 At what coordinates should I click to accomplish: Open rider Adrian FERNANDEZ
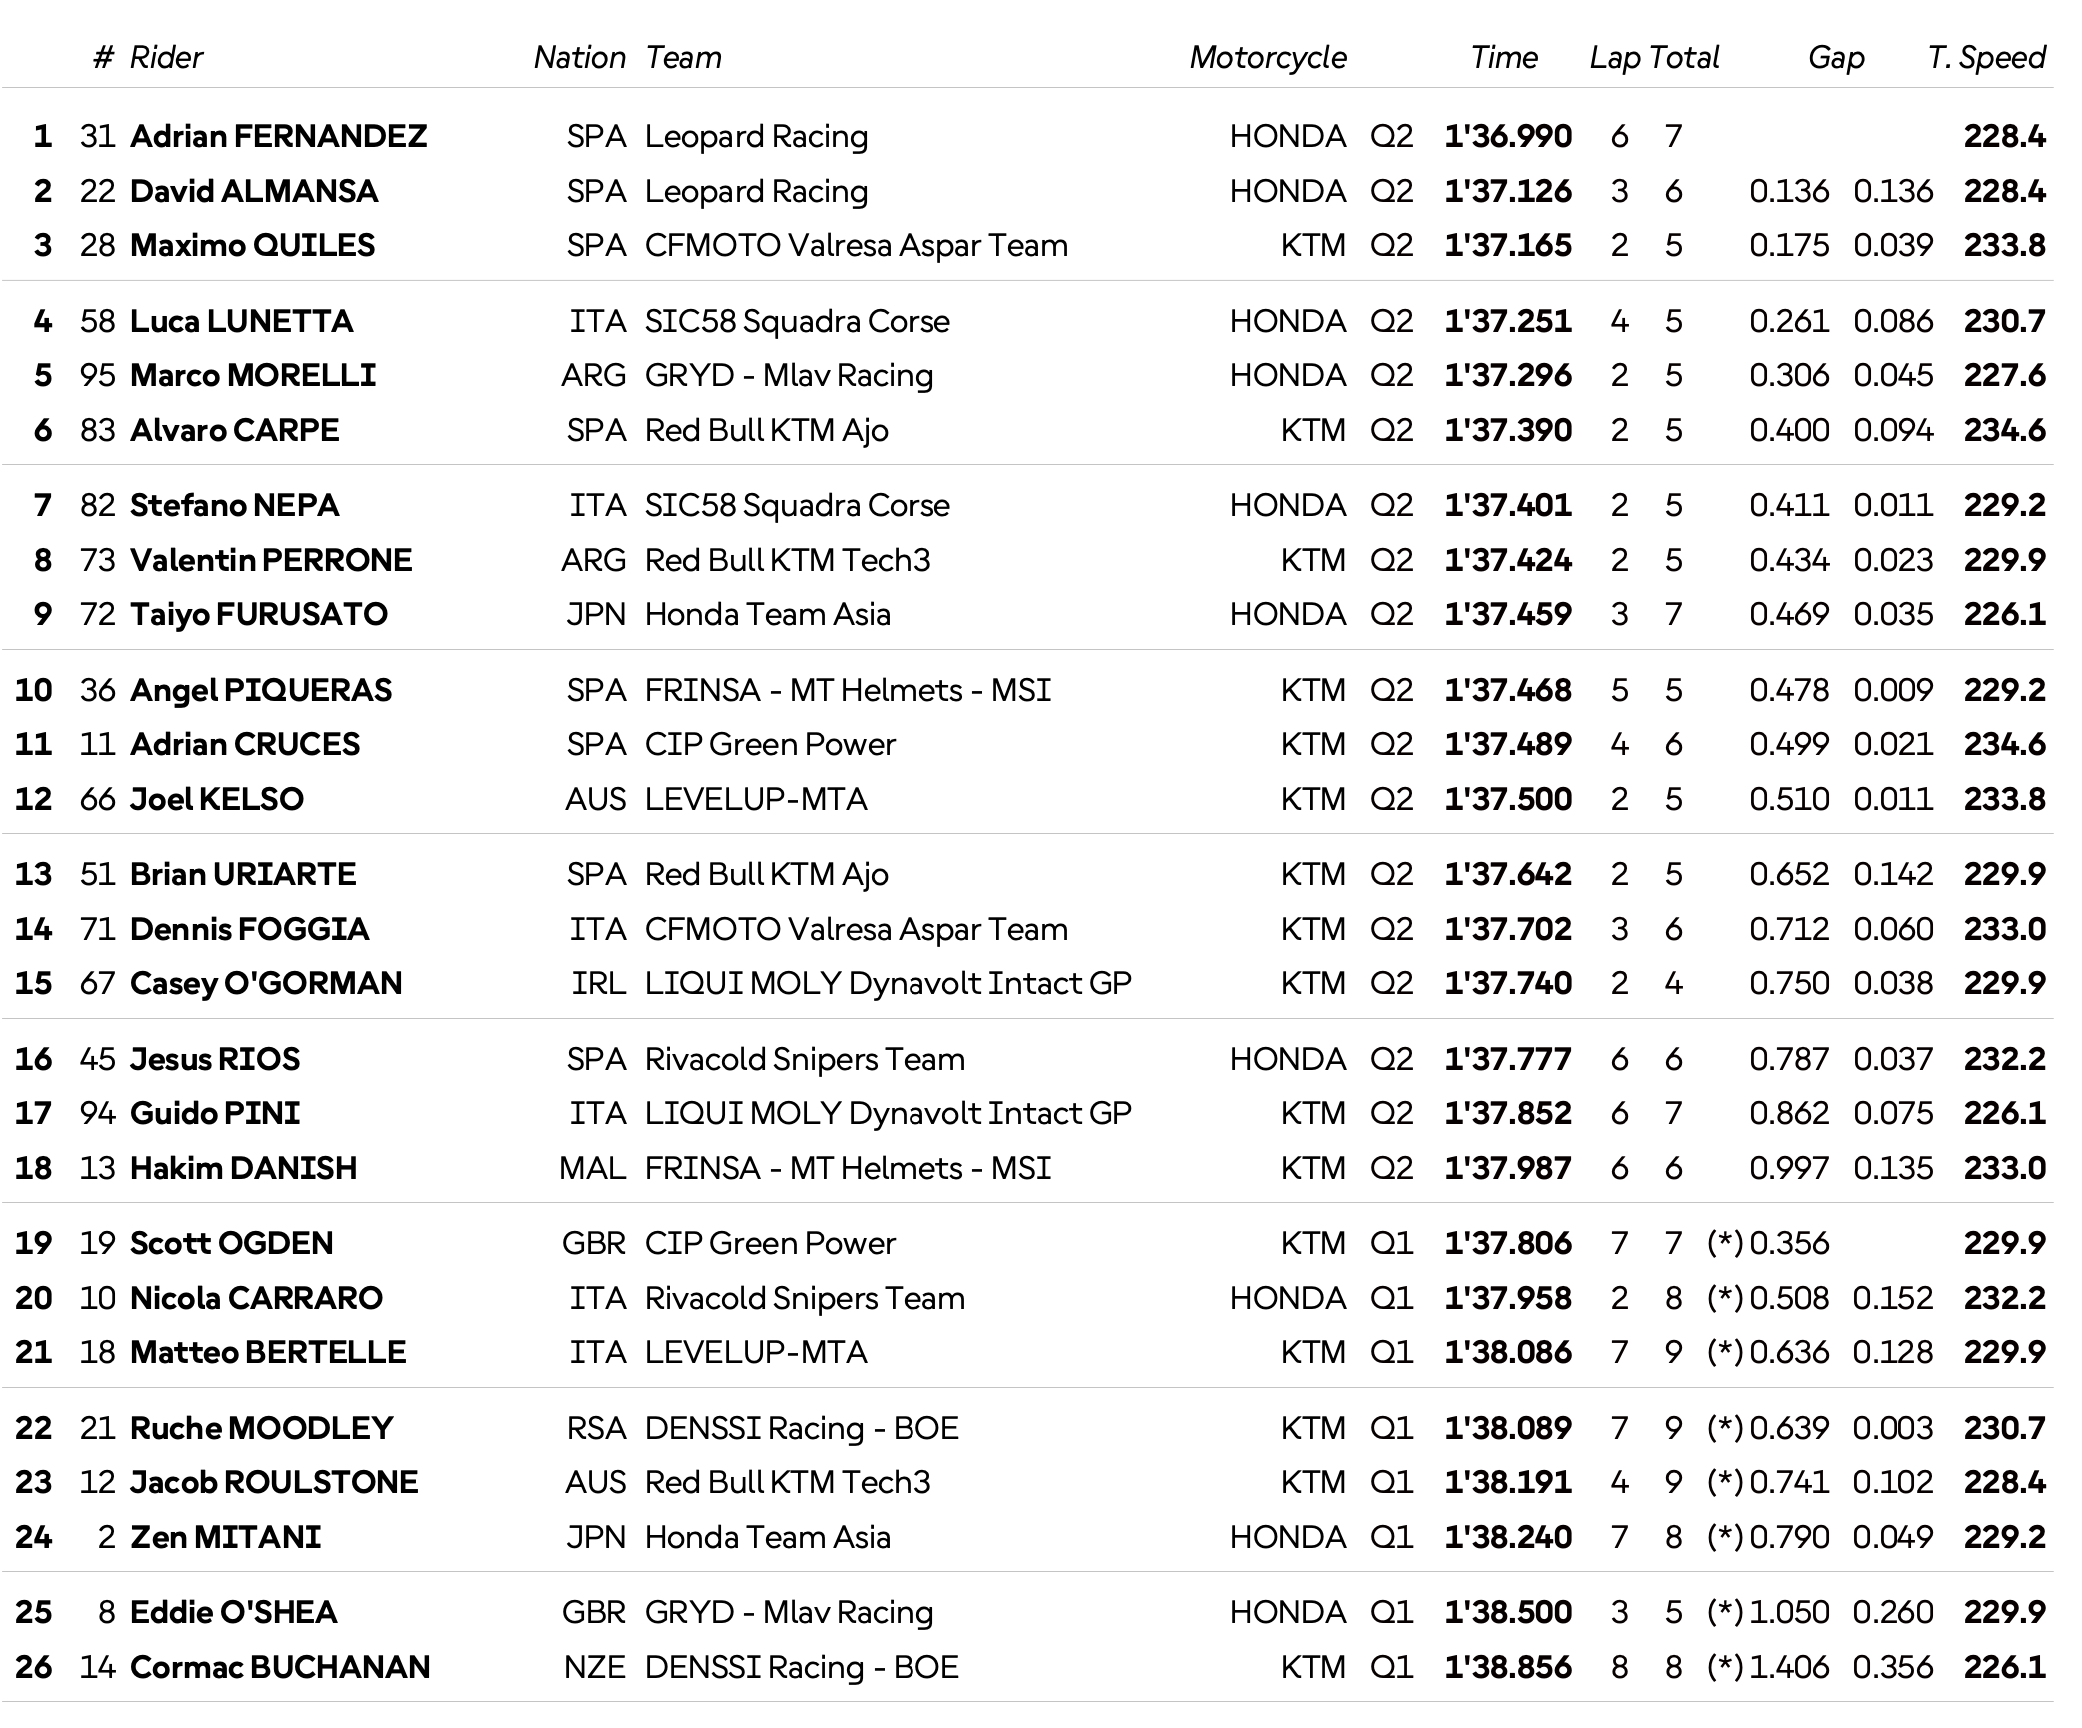278,136
